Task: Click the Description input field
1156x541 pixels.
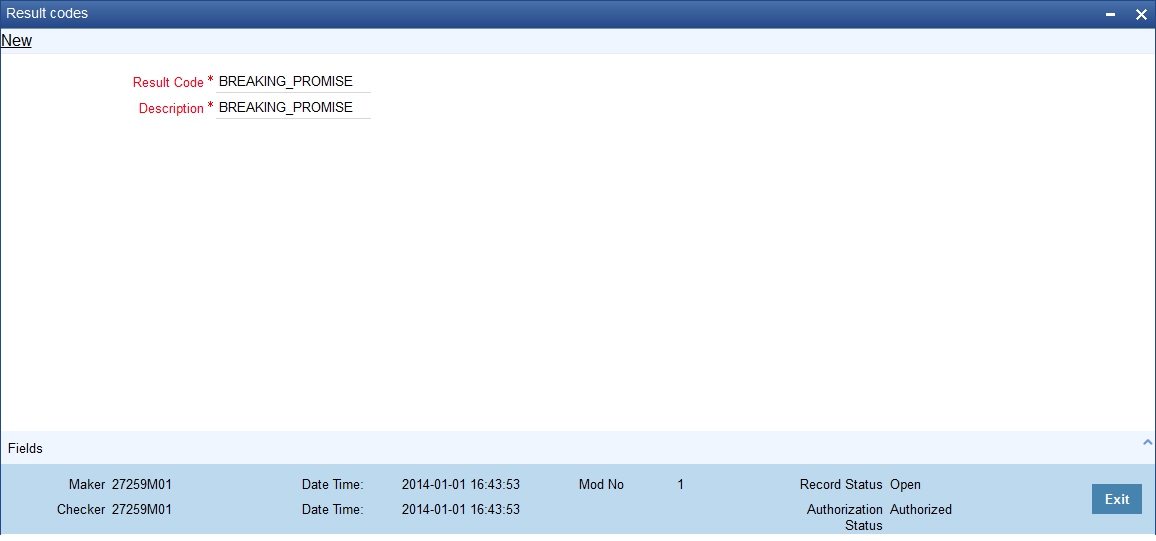Action: click(x=293, y=108)
